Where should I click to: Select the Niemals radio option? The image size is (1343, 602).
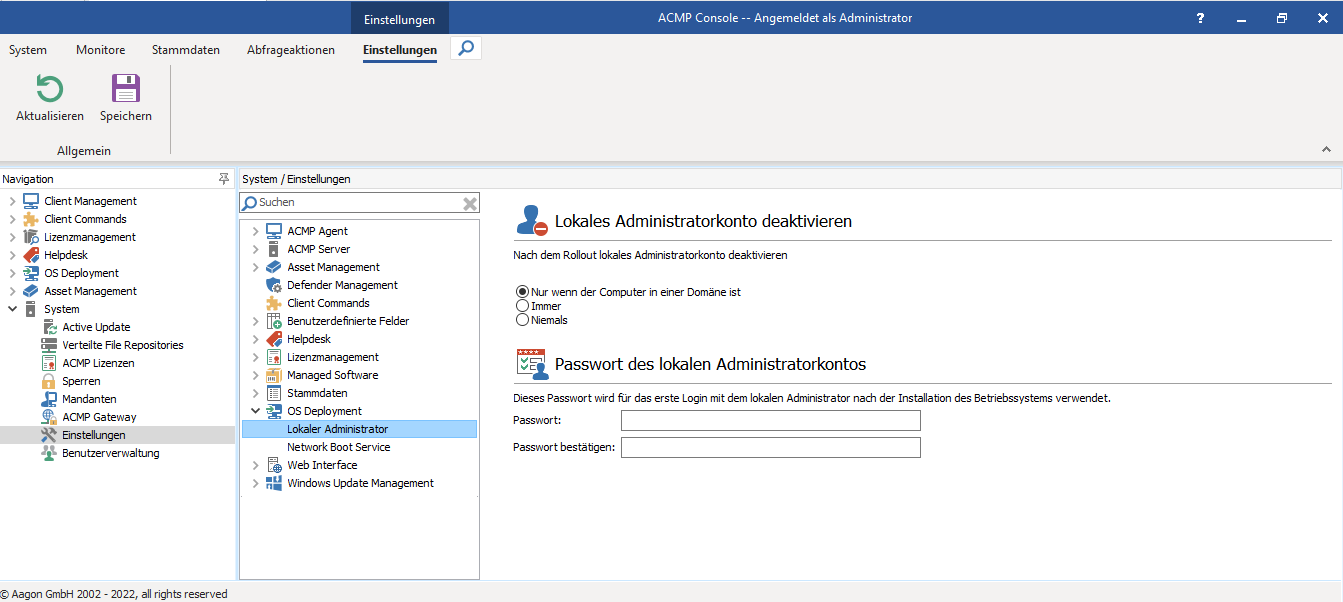click(521, 319)
